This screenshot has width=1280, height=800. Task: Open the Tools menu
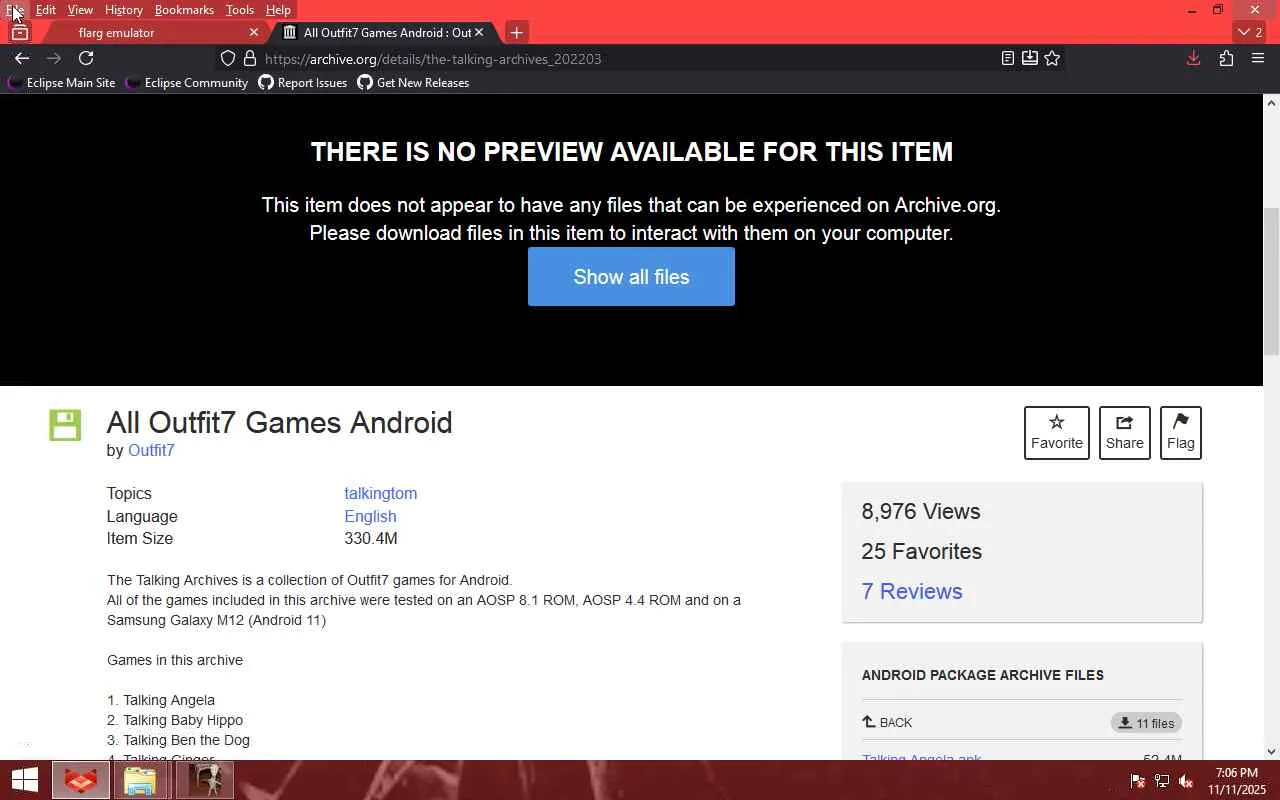[x=240, y=10]
